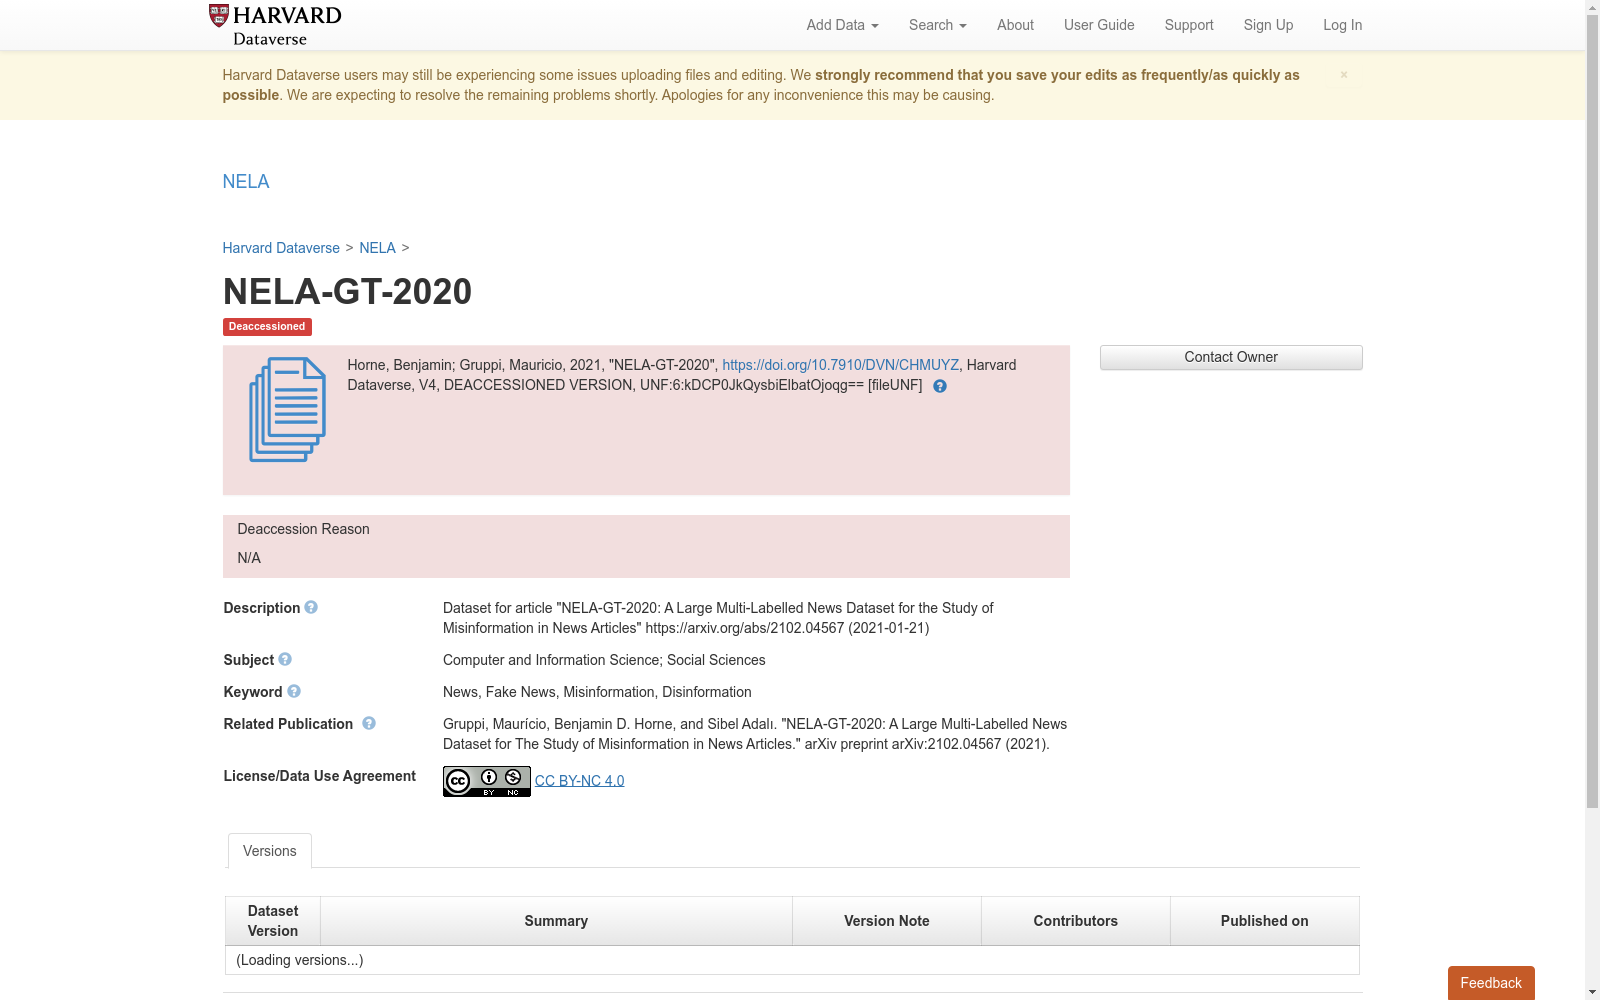This screenshot has width=1600, height=1000.
Task: Click the red Deaccessioned label
Action: [267, 327]
